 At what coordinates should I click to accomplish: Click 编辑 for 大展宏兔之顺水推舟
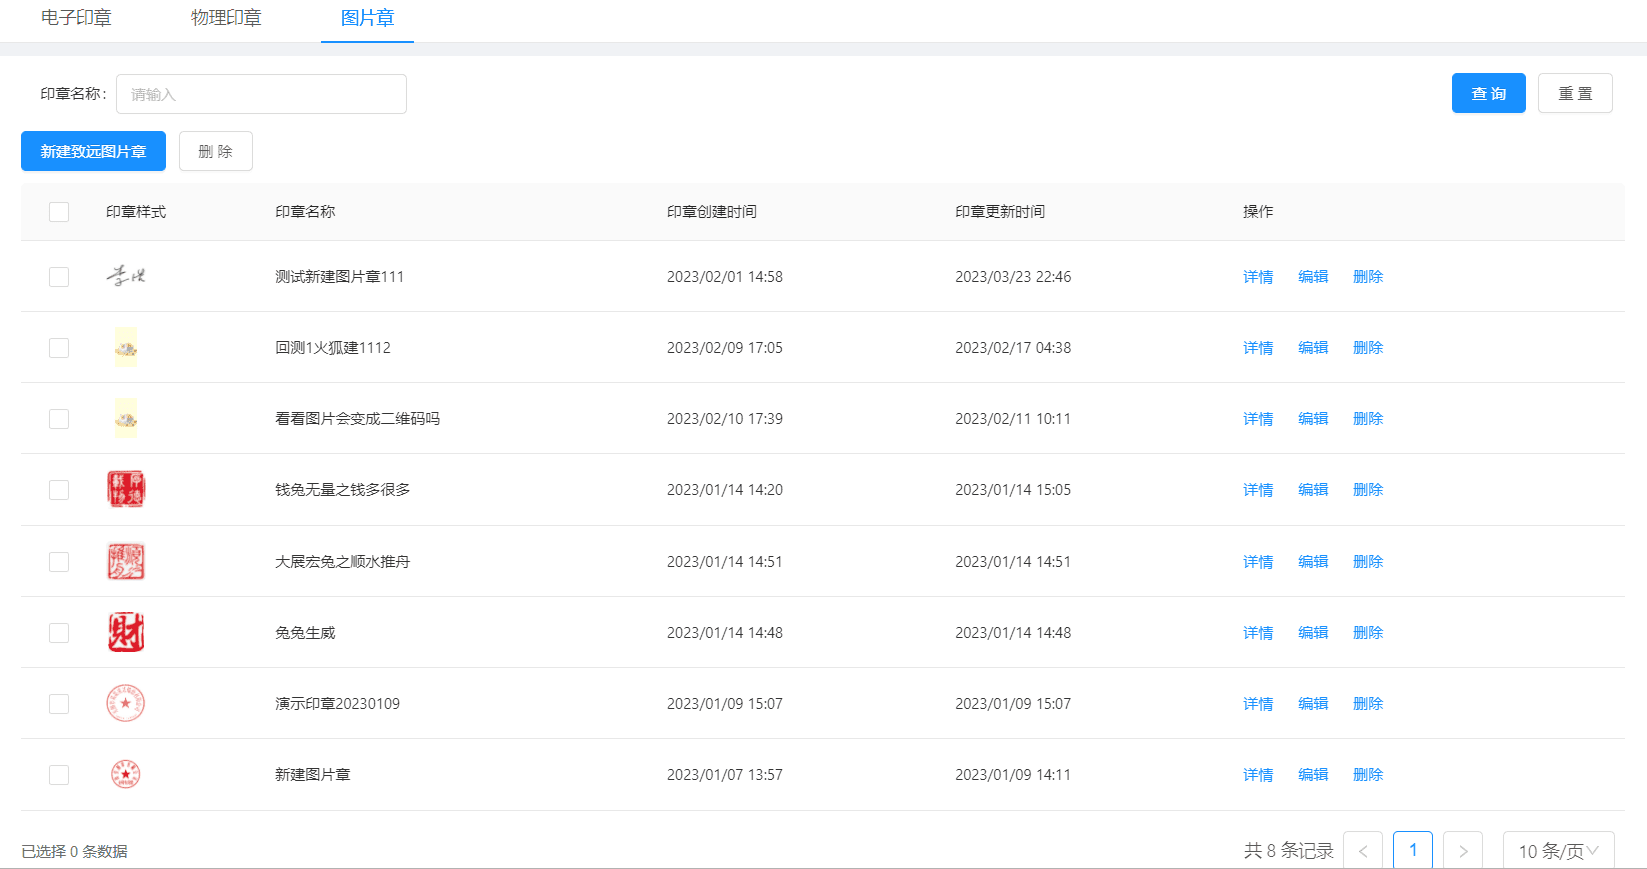pyautogui.click(x=1313, y=562)
